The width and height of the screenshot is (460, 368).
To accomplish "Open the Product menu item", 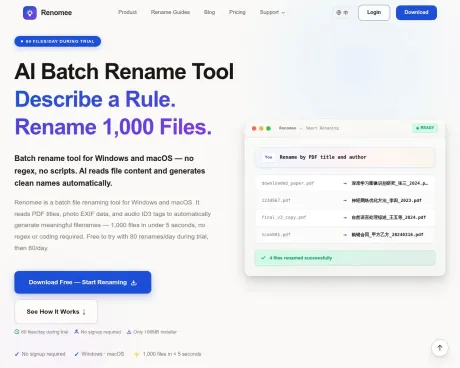I will 127,12.
